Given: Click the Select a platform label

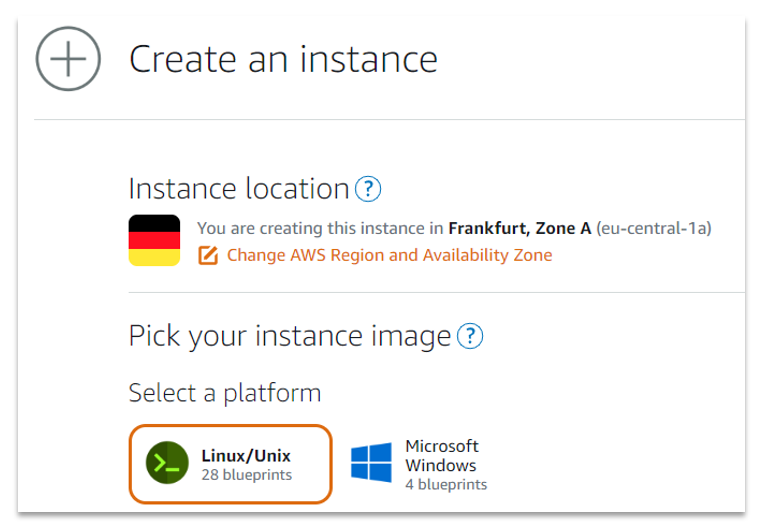Looking at the screenshot, I should (x=225, y=393).
